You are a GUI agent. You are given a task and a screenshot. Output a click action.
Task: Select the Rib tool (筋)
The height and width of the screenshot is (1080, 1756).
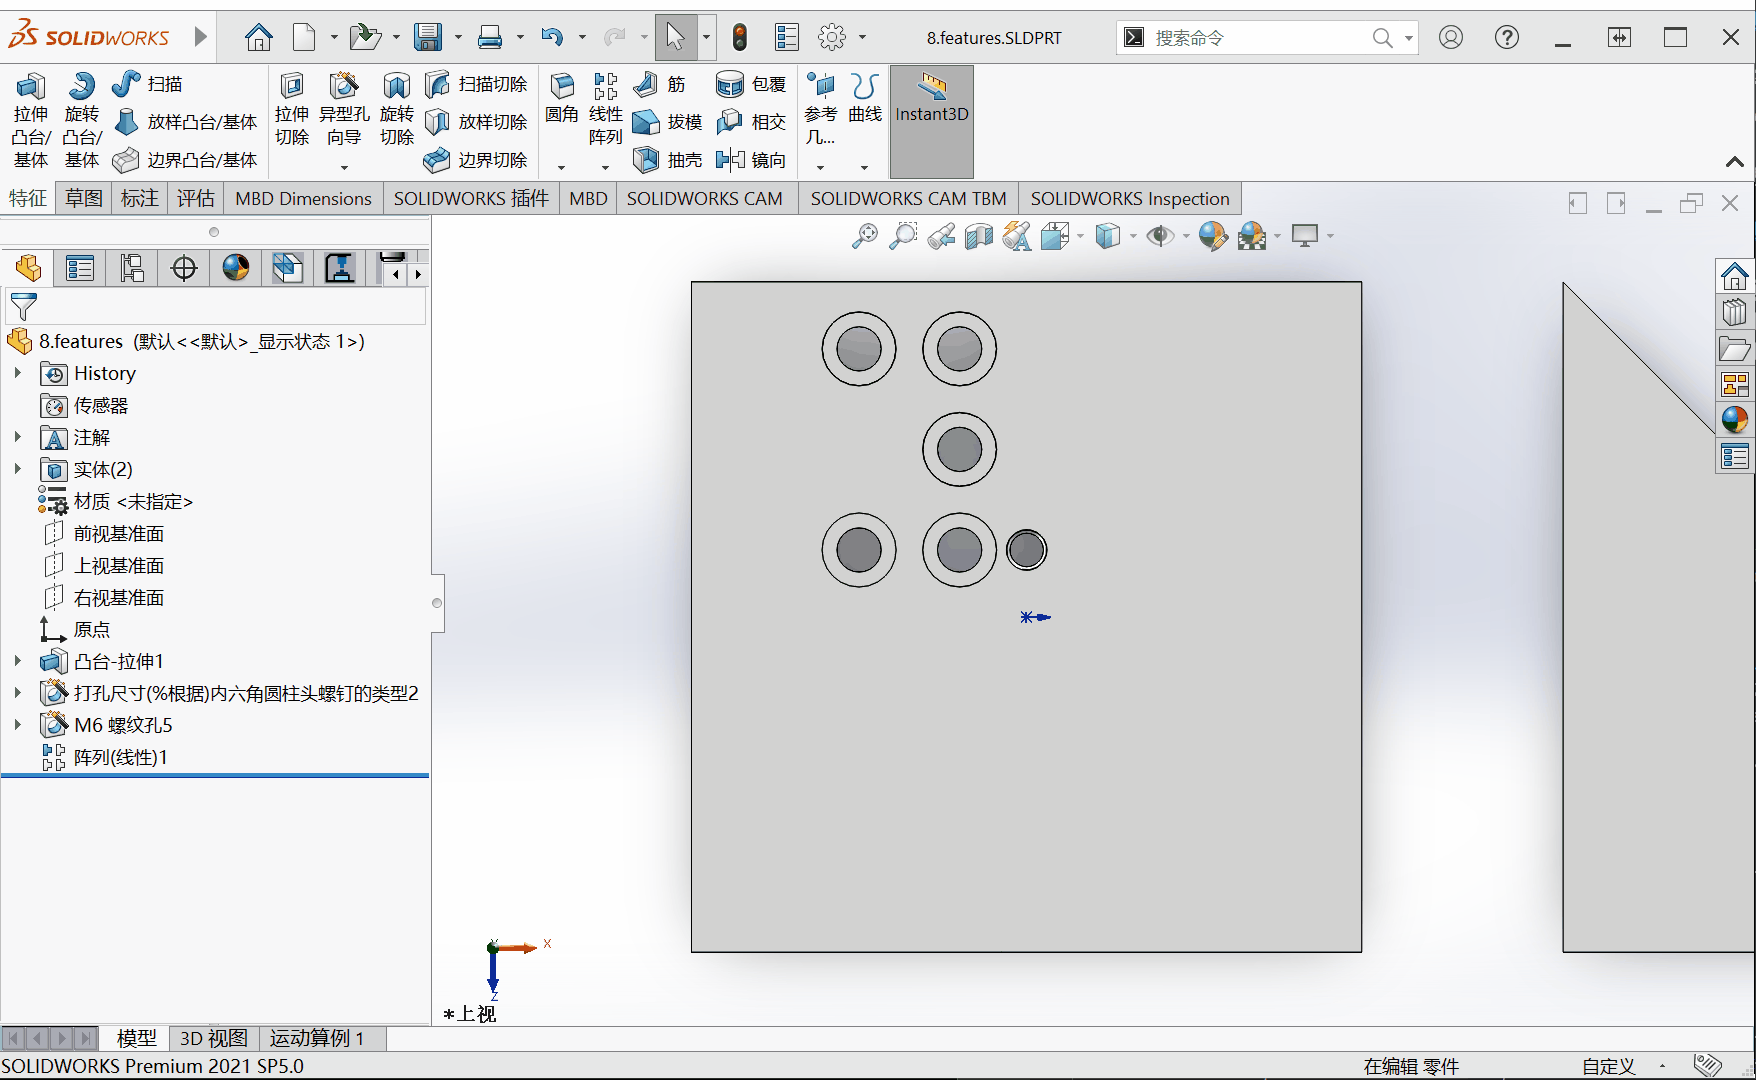[661, 84]
